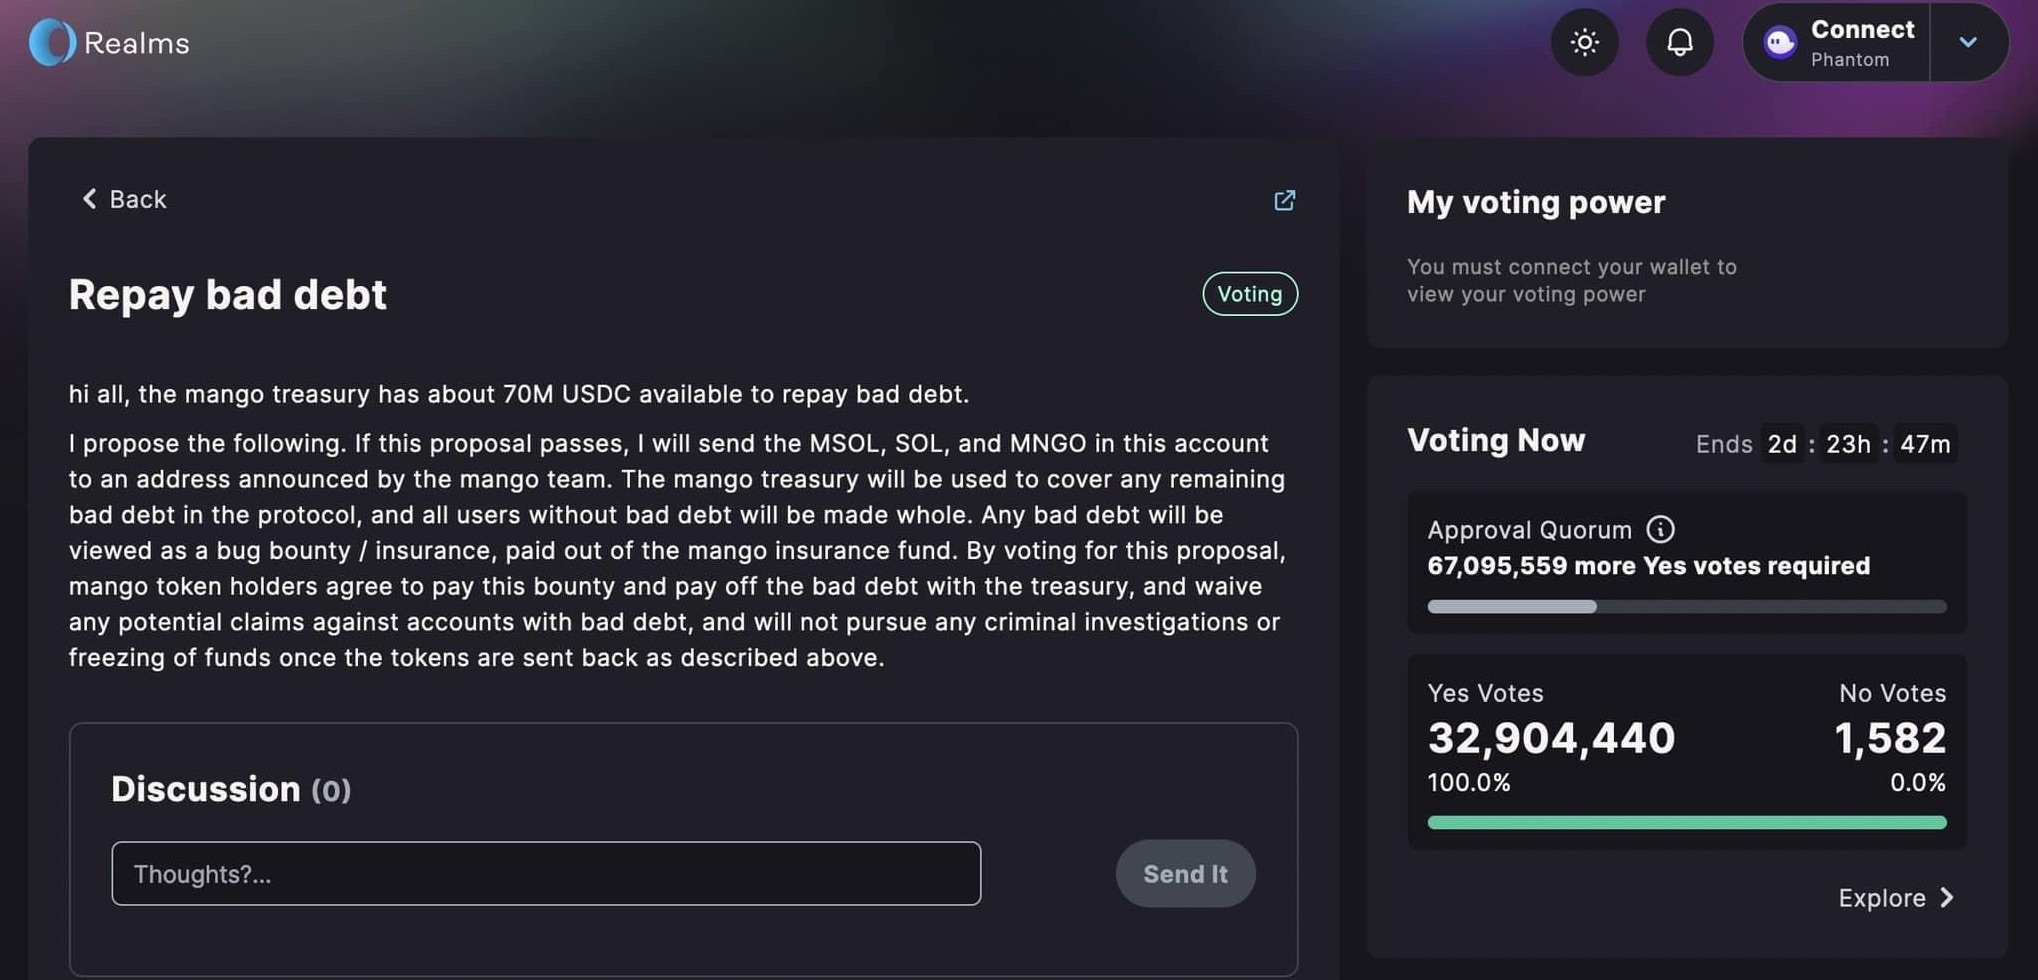The width and height of the screenshot is (2038, 980).
Task: Click the voting countdown timer
Action: tap(1858, 443)
